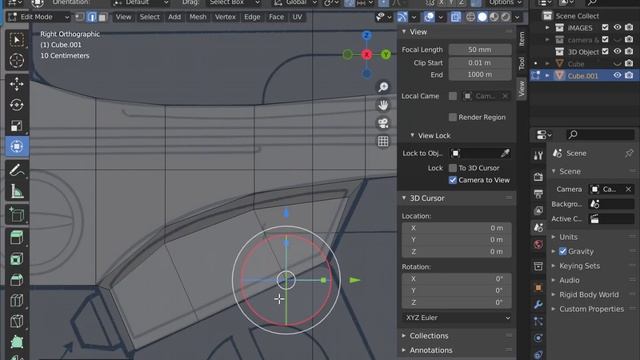The height and width of the screenshot is (360, 640).
Task: Select the Inset Faces tool
Action: pos(17,259)
